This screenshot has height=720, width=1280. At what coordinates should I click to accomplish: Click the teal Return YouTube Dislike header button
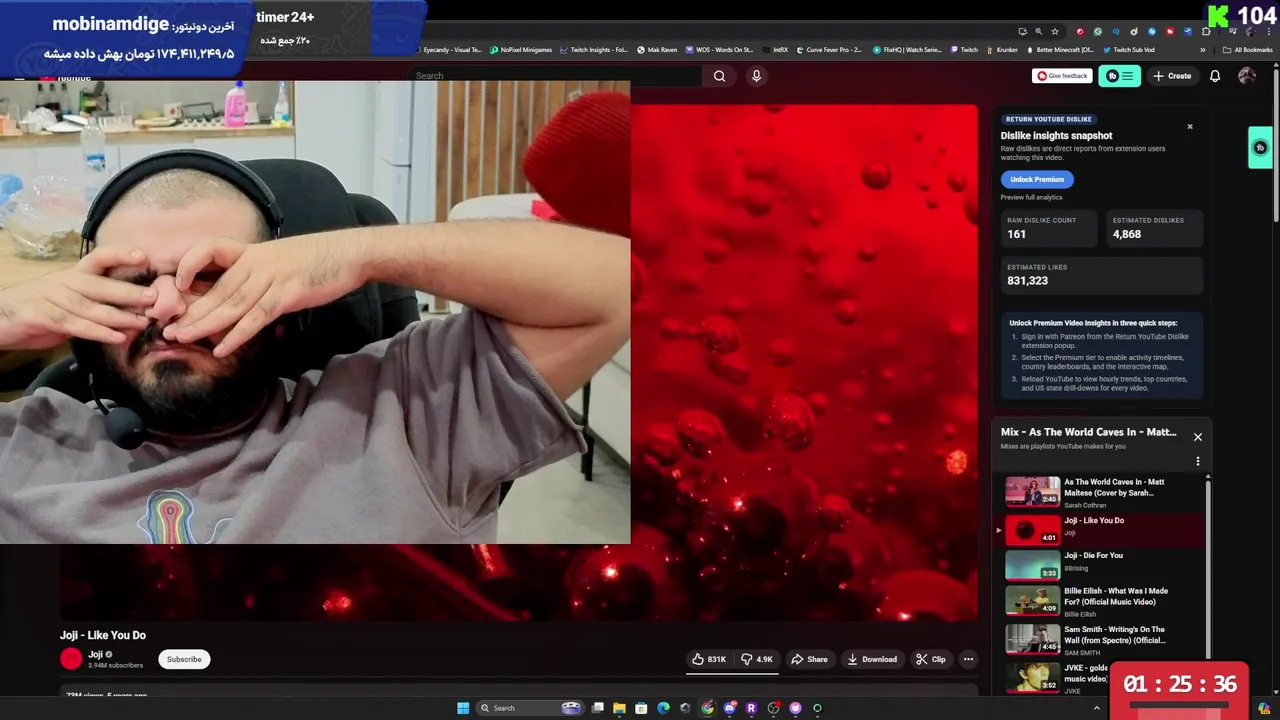pyautogui.click(x=1119, y=76)
